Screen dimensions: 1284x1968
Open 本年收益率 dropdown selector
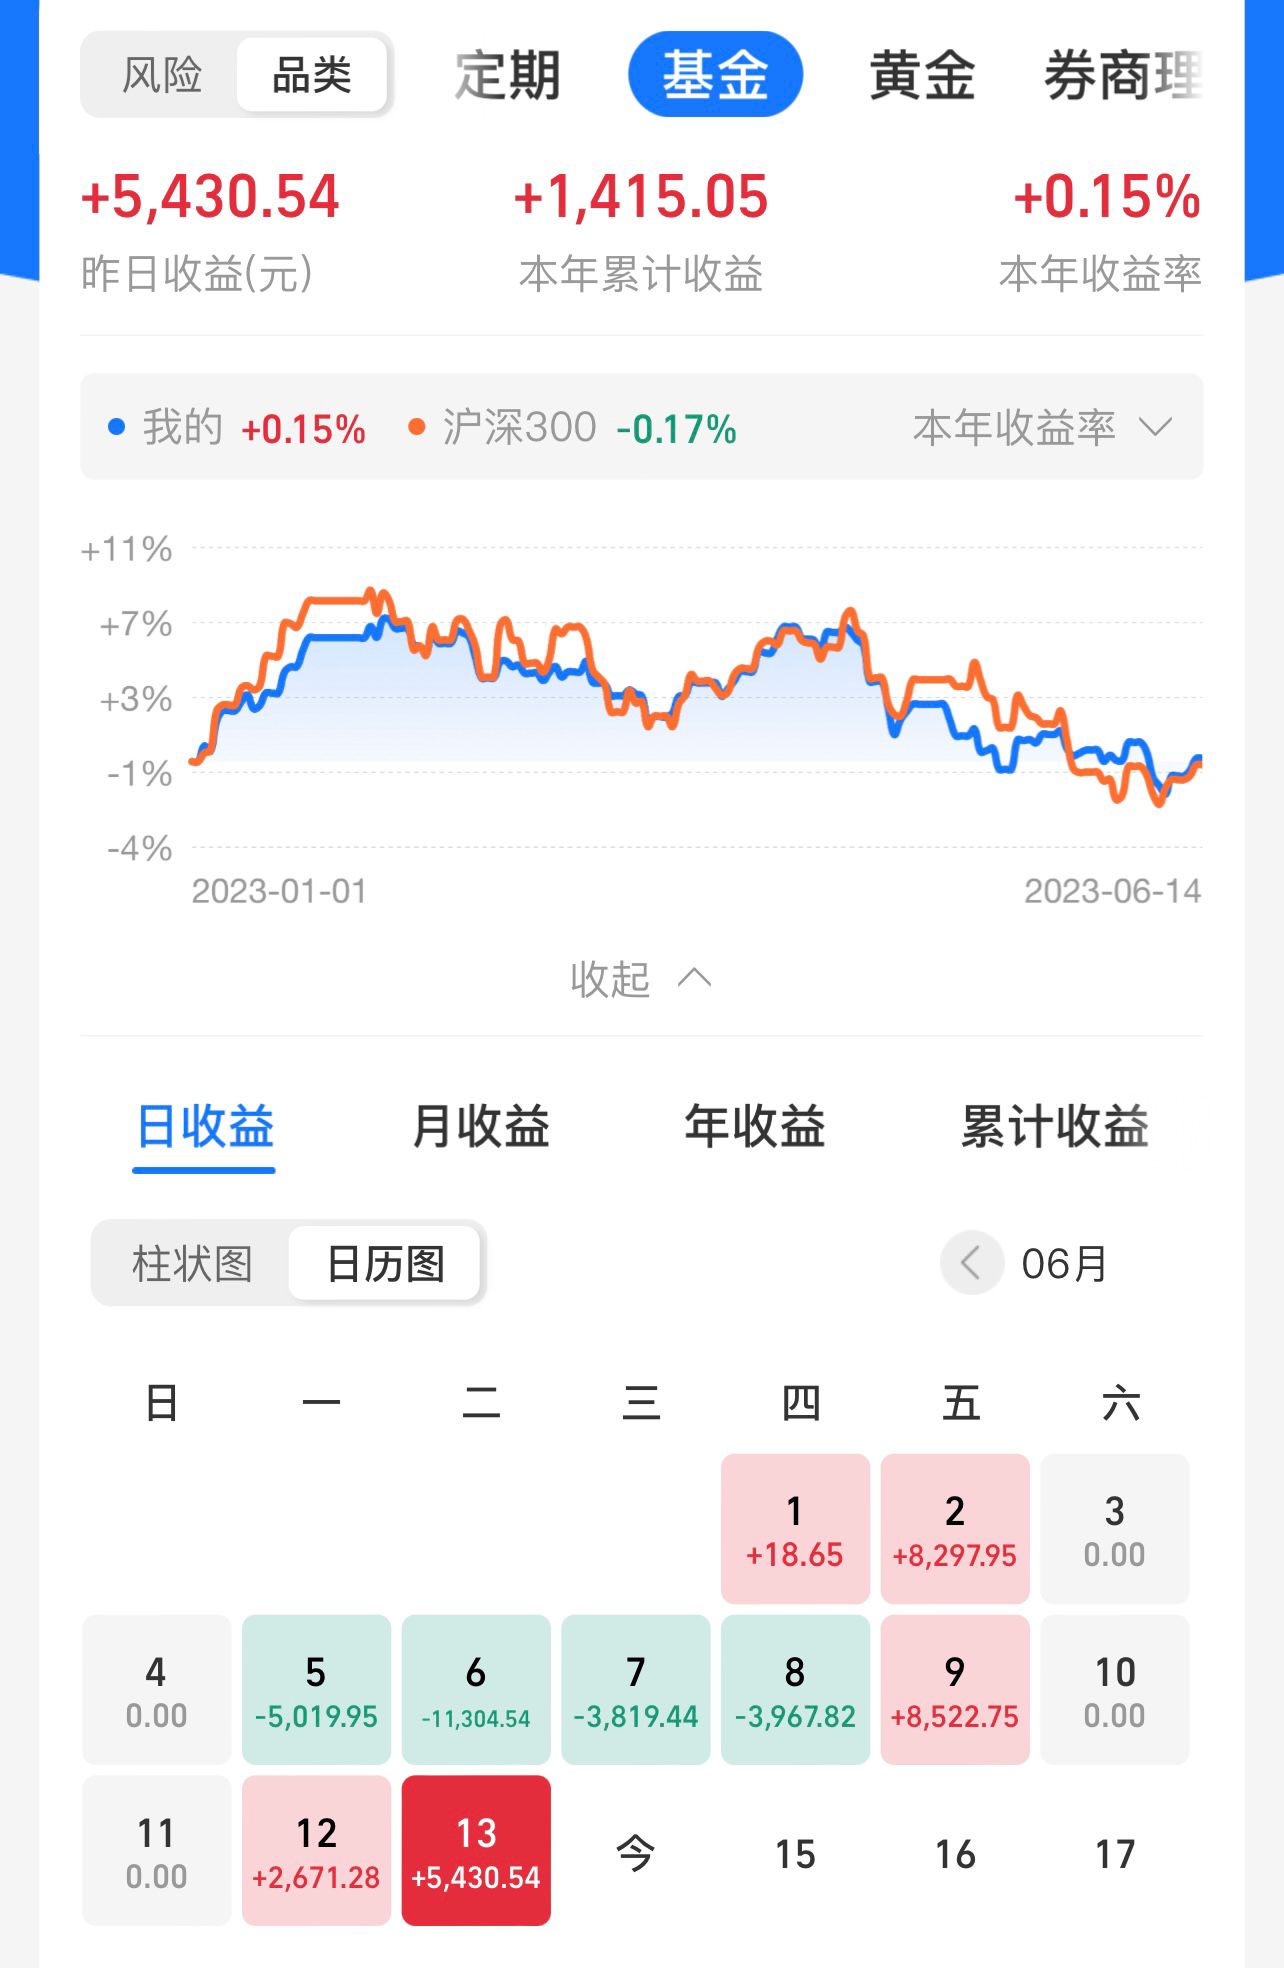click(x=1041, y=428)
